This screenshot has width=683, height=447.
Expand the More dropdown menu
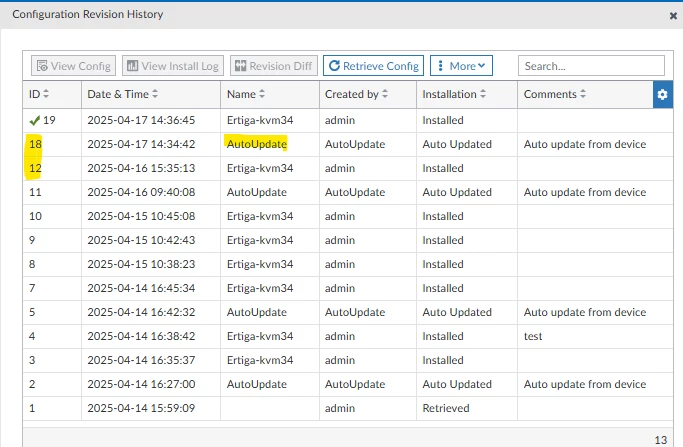click(x=461, y=66)
